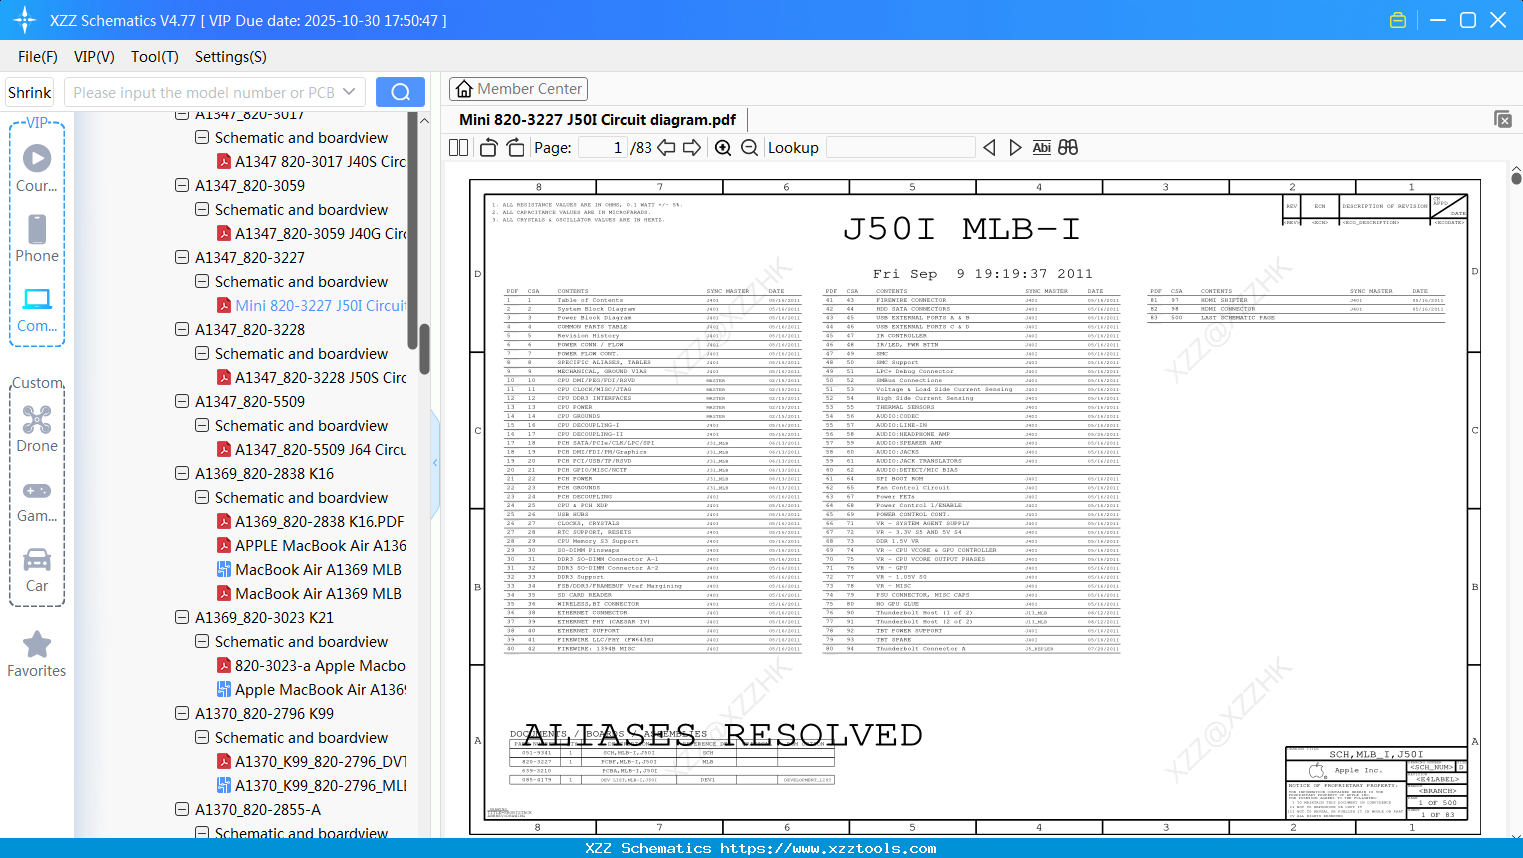Click the Lookup text field

pyautogui.click(x=900, y=148)
